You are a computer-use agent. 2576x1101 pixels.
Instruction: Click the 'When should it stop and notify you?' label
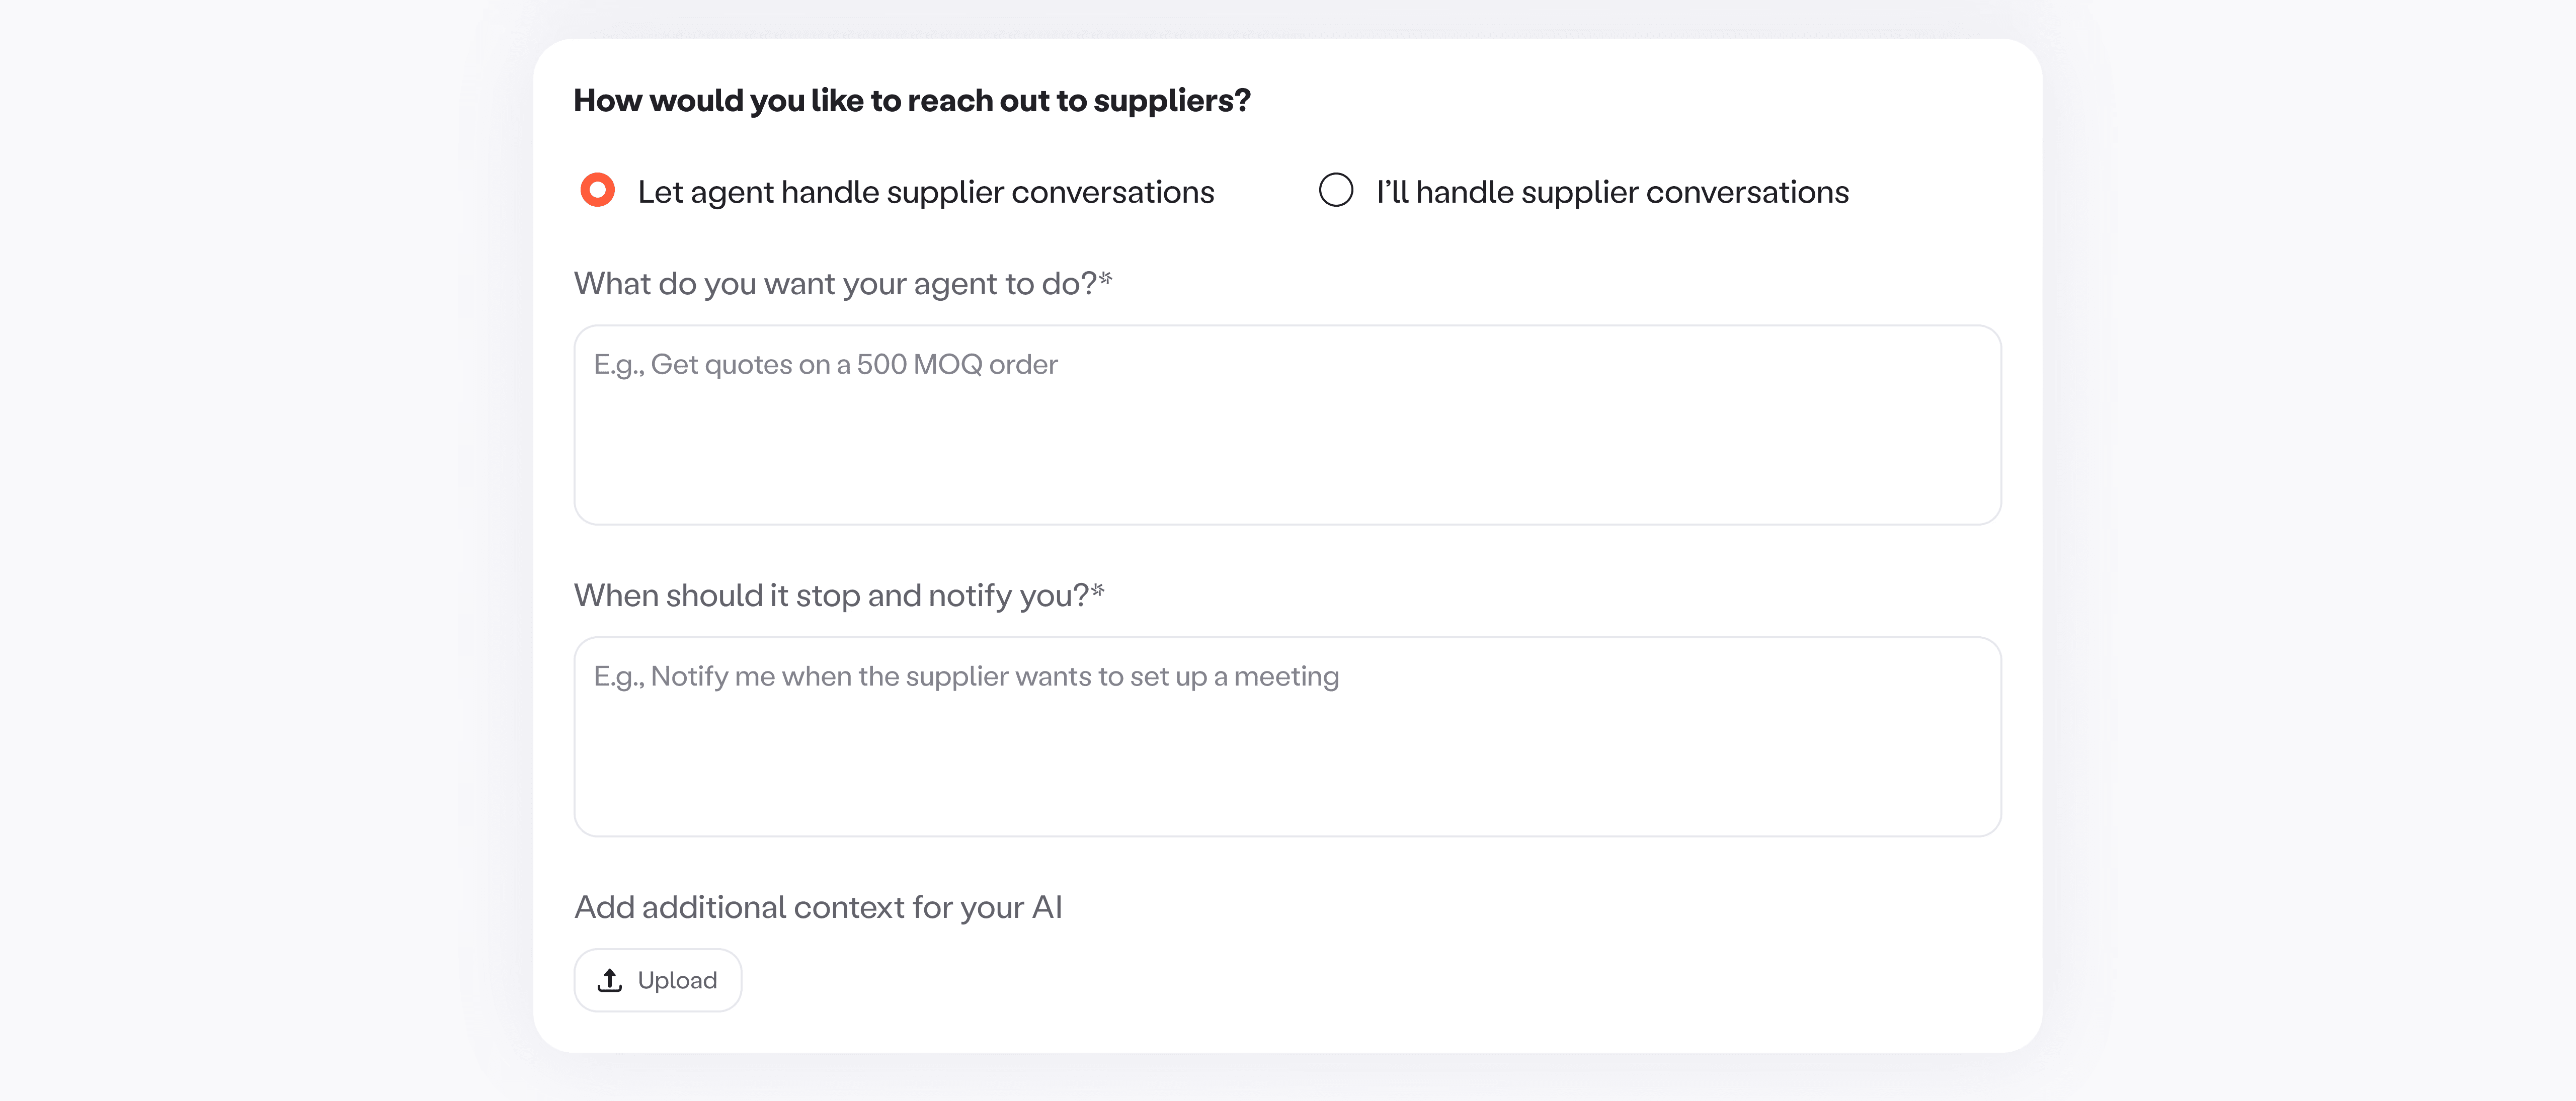point(830,596)
